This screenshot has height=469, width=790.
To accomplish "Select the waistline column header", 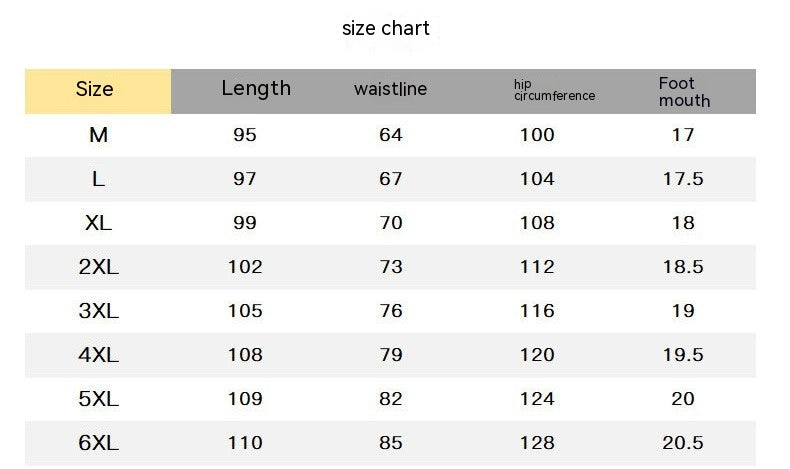I will (390, 89).
